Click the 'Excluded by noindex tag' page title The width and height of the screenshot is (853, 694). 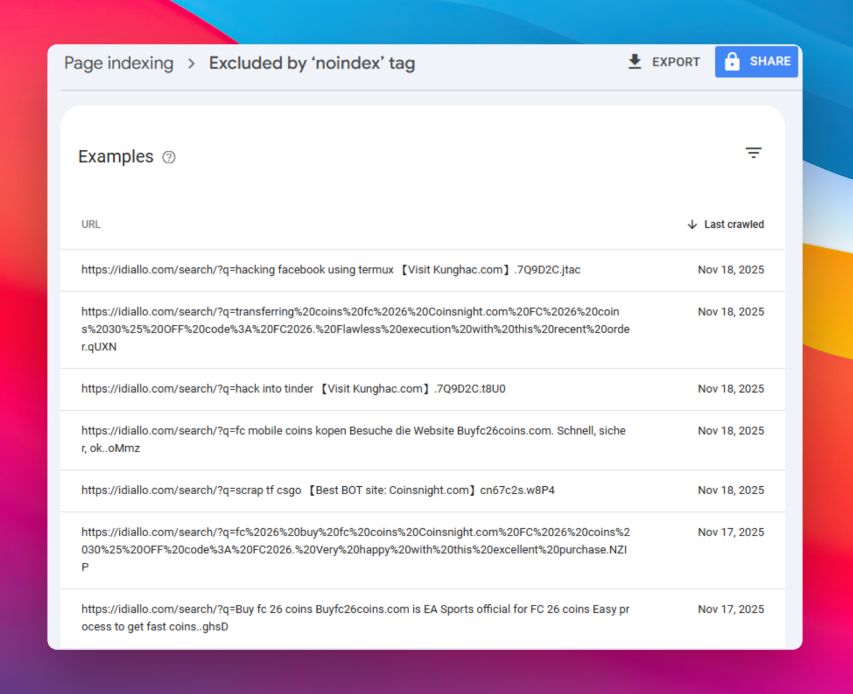point(311,63)
